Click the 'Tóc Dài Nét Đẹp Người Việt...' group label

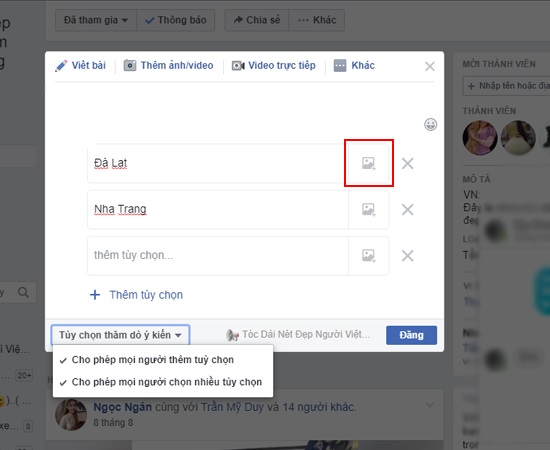(306, 334)
